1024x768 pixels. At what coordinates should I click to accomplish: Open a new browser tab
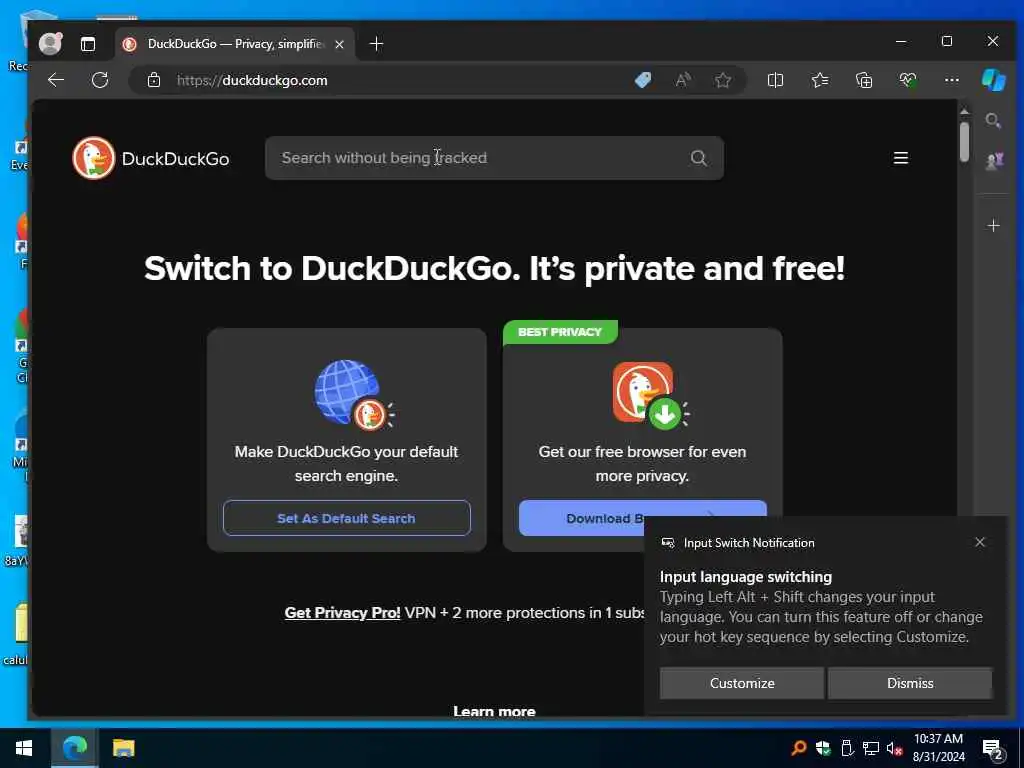(x=376, y=44)
